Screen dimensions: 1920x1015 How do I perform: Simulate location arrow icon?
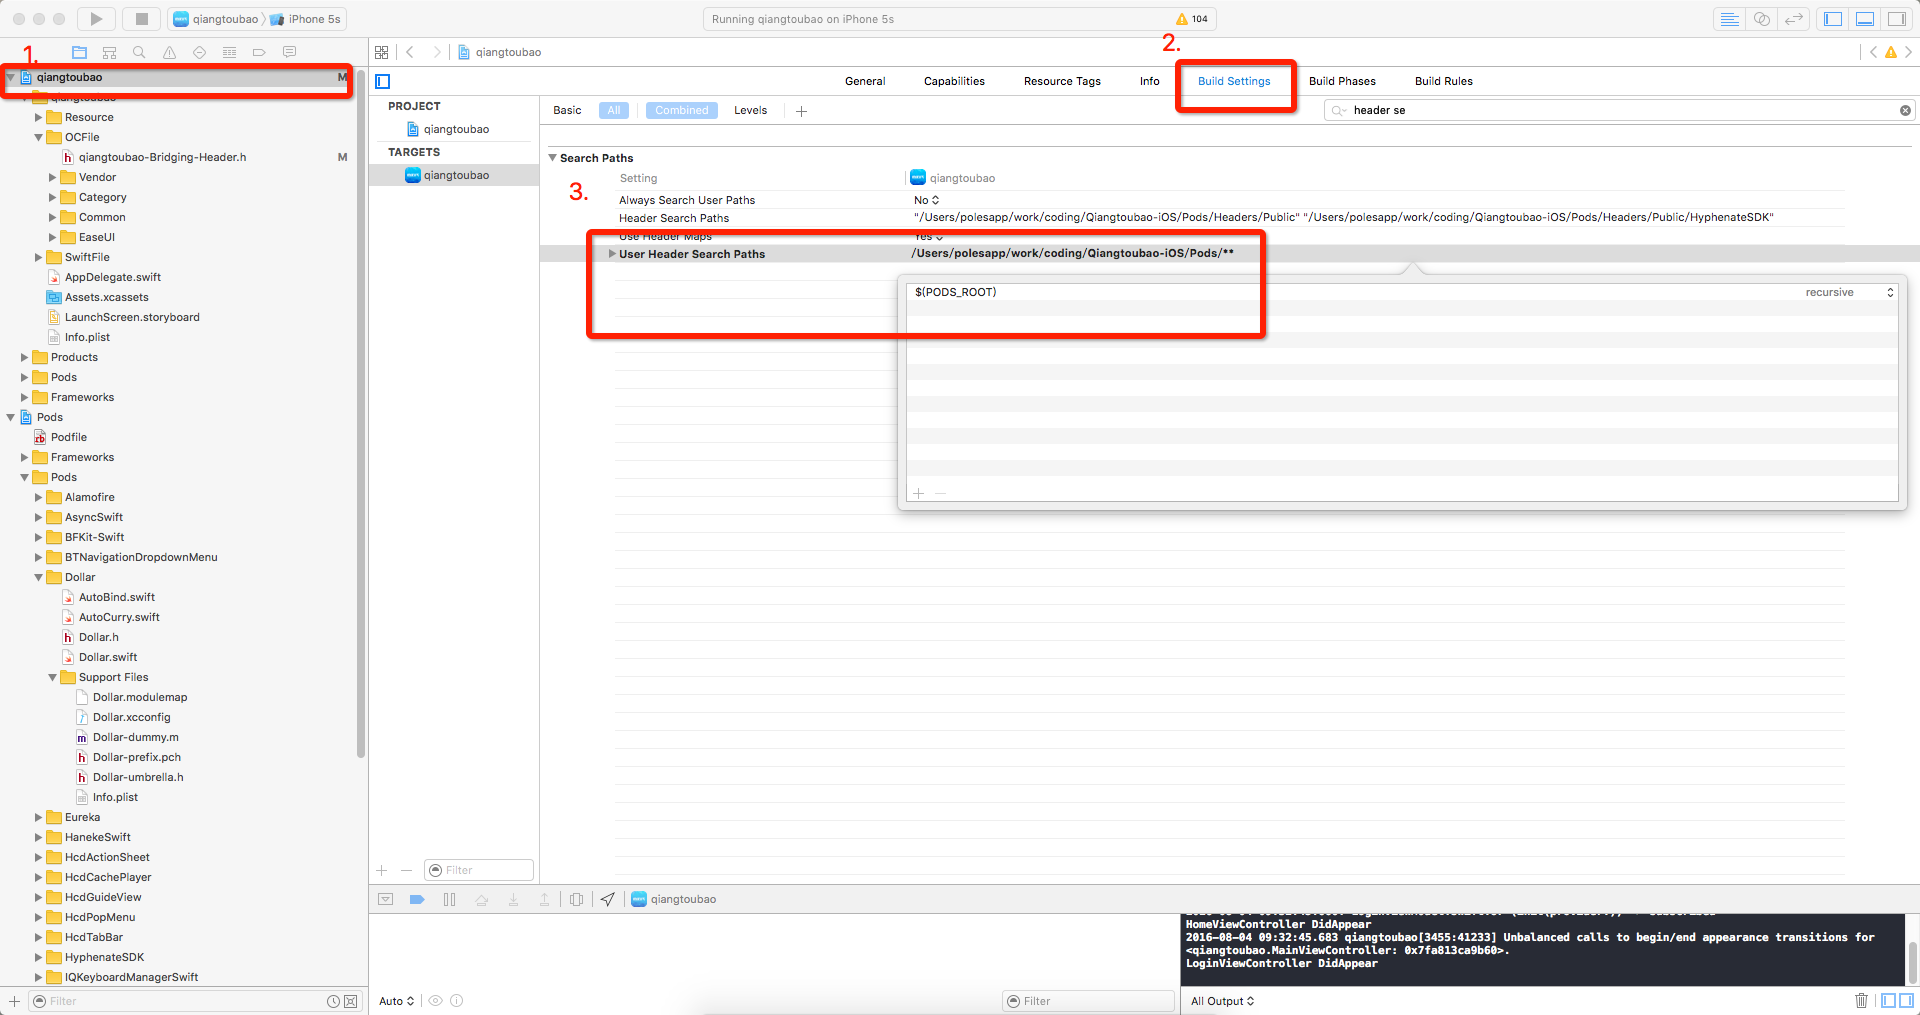[608, 899]
